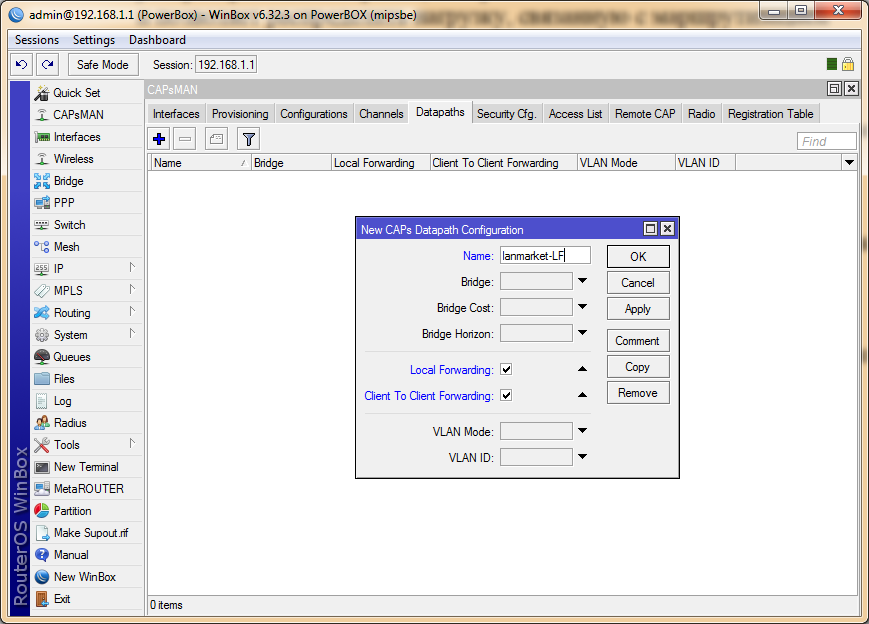Viewport: 869px width, 624px height.
Task: Click the blue plus Add button
Action: pyautogui.click(x=159, y=139)
